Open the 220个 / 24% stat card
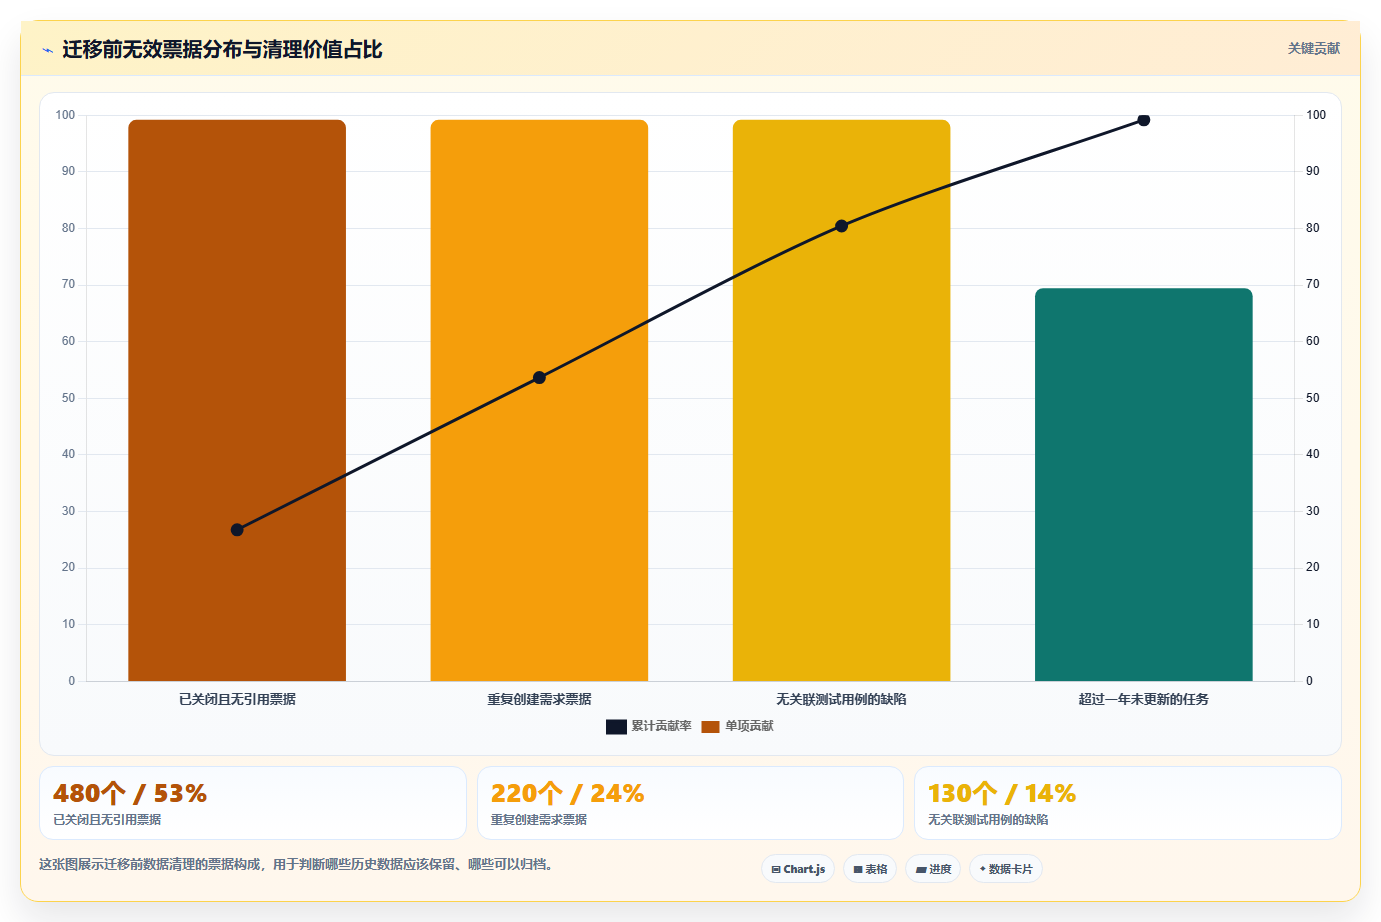Screen dimensions: 1381x922 pos(690,803)
